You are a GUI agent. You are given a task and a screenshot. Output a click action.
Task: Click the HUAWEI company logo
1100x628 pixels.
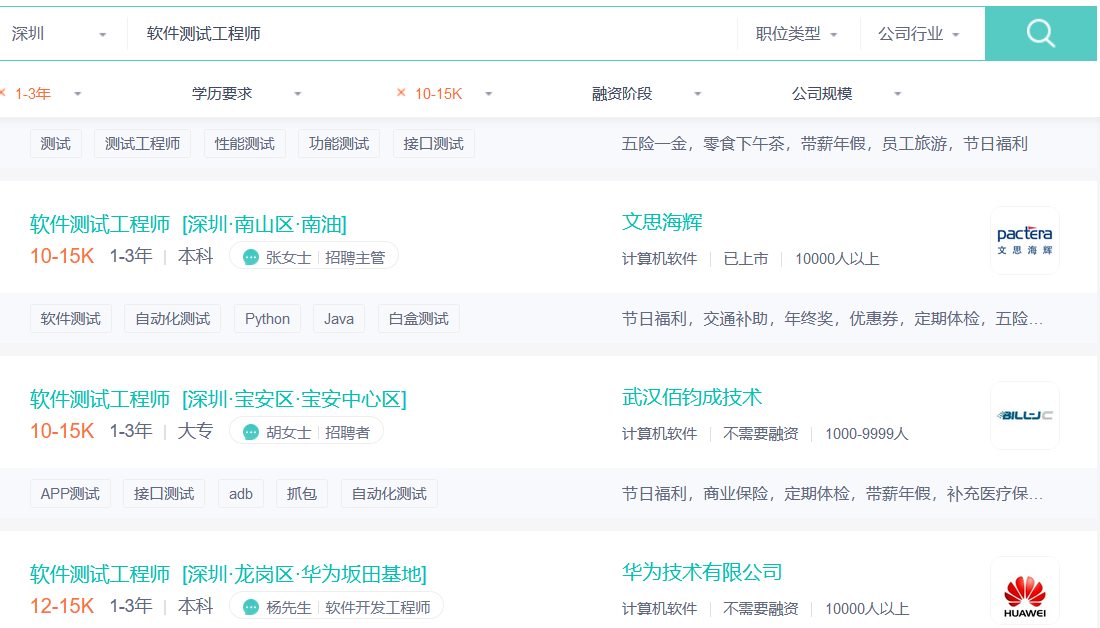tap(1024, 591)
